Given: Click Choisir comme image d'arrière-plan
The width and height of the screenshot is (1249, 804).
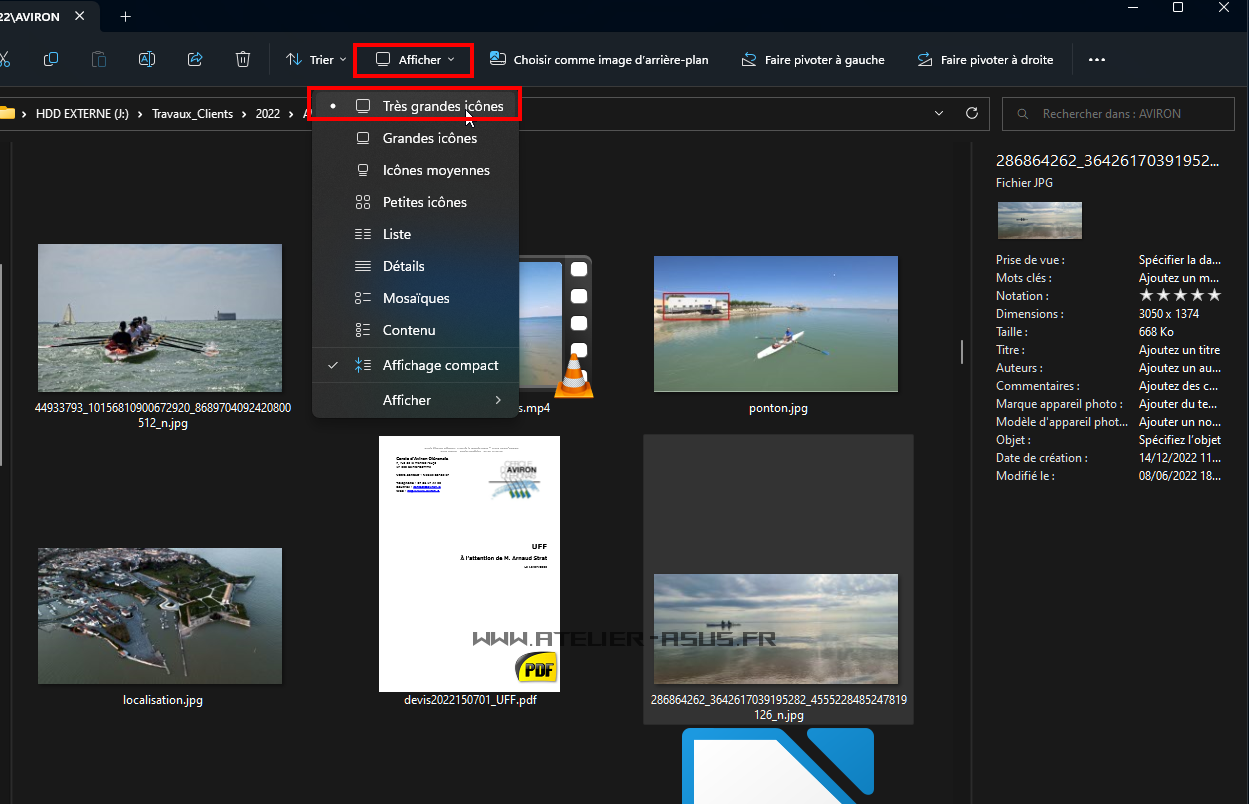Looking at the screenshot, I should (x=599, y=60).
